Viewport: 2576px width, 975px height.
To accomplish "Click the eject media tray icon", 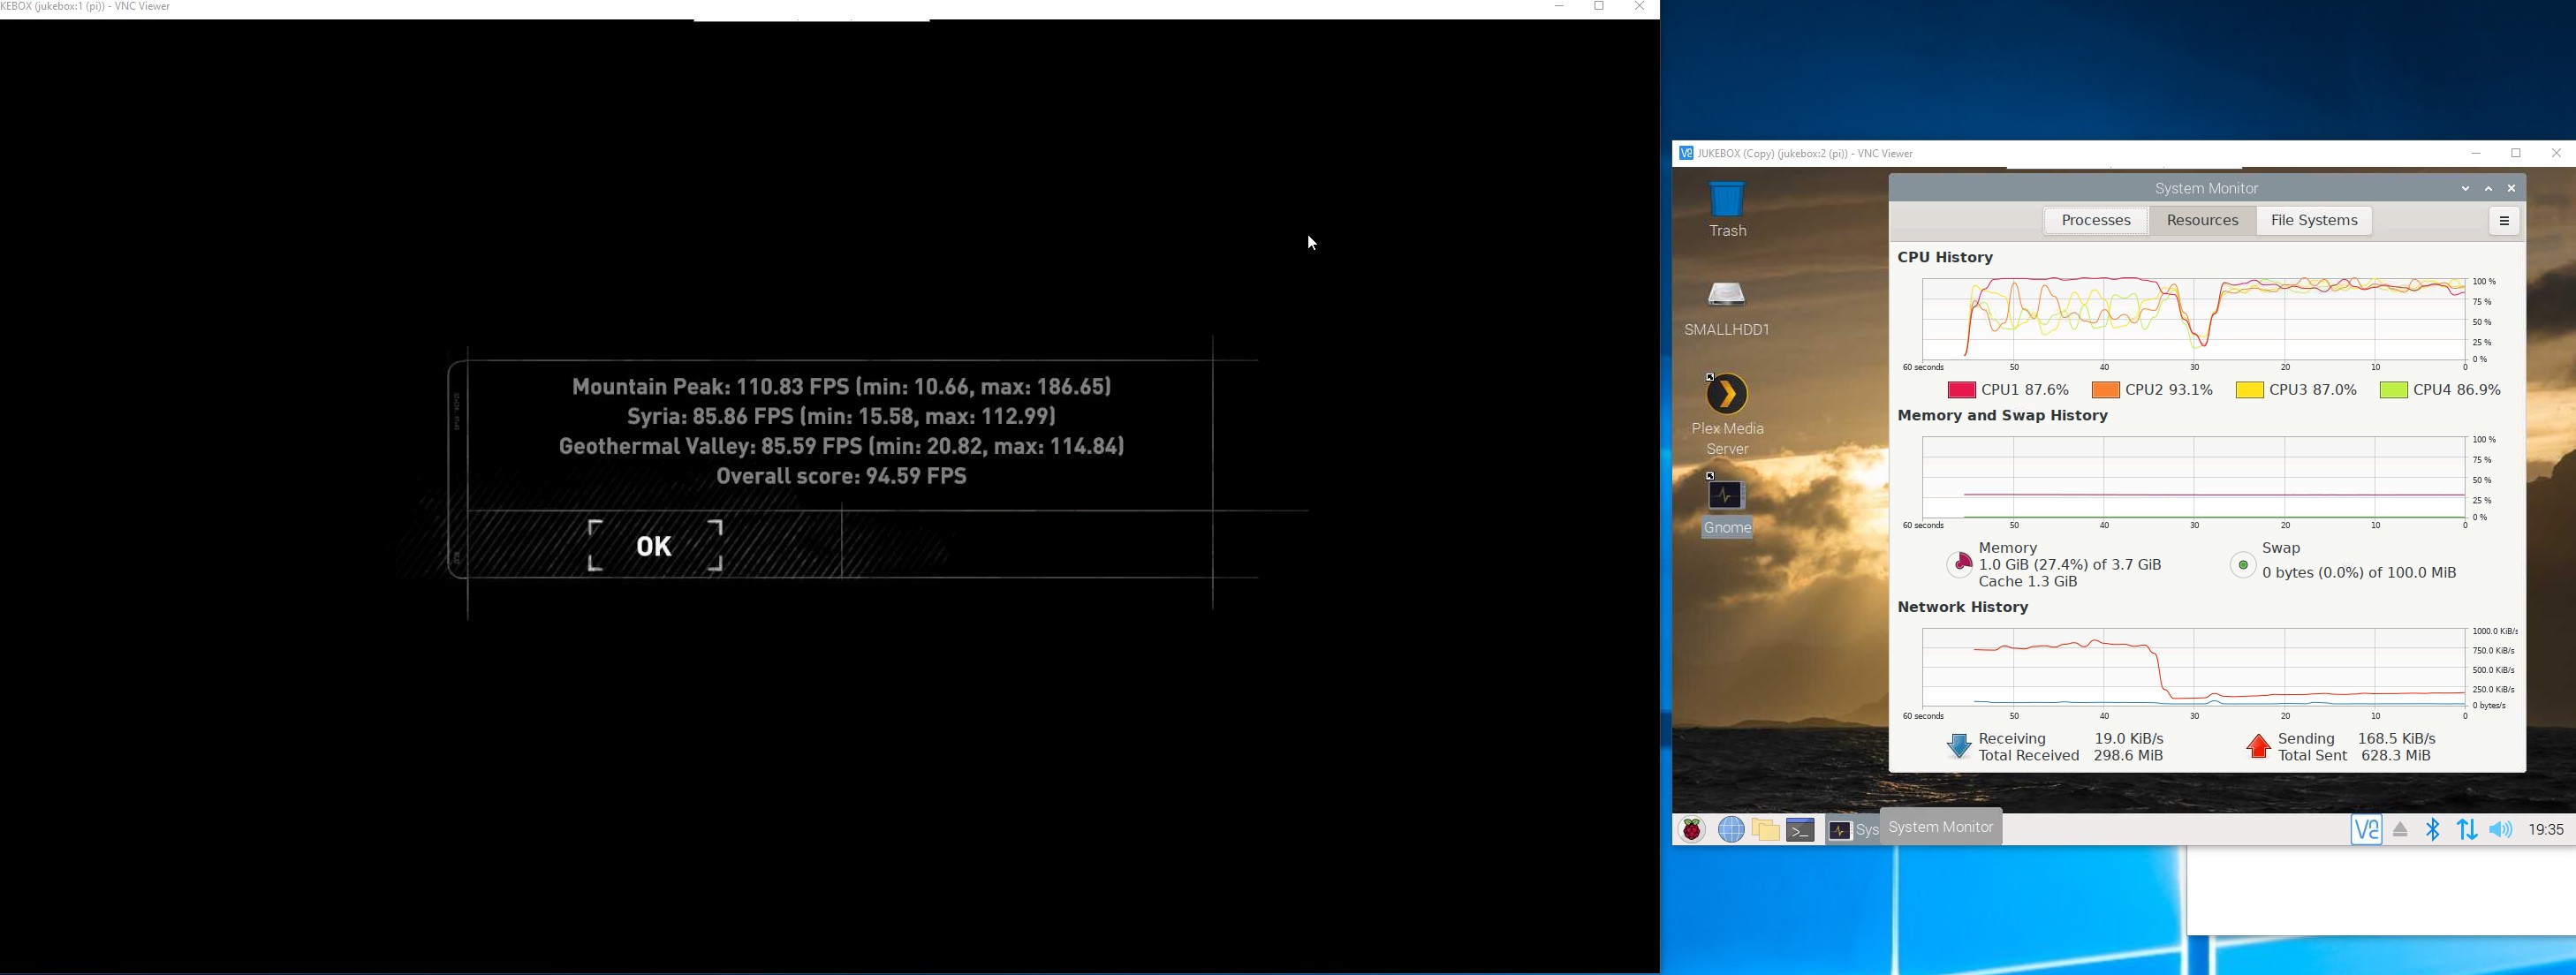I will [2400, 830].
